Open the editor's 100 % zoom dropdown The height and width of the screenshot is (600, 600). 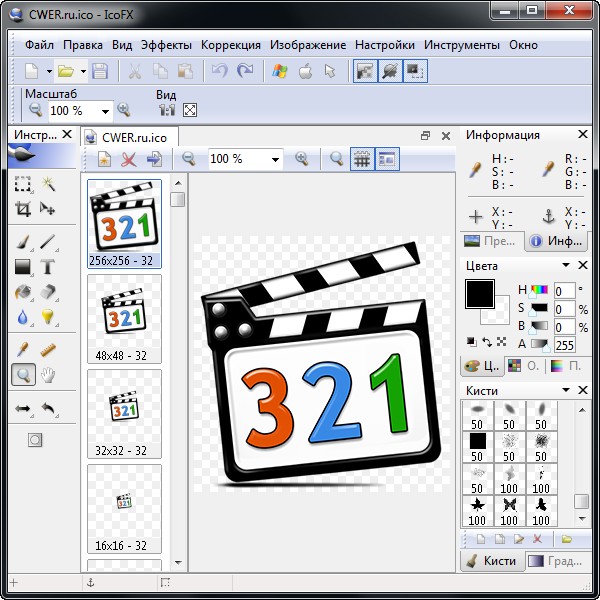point(275,159)
